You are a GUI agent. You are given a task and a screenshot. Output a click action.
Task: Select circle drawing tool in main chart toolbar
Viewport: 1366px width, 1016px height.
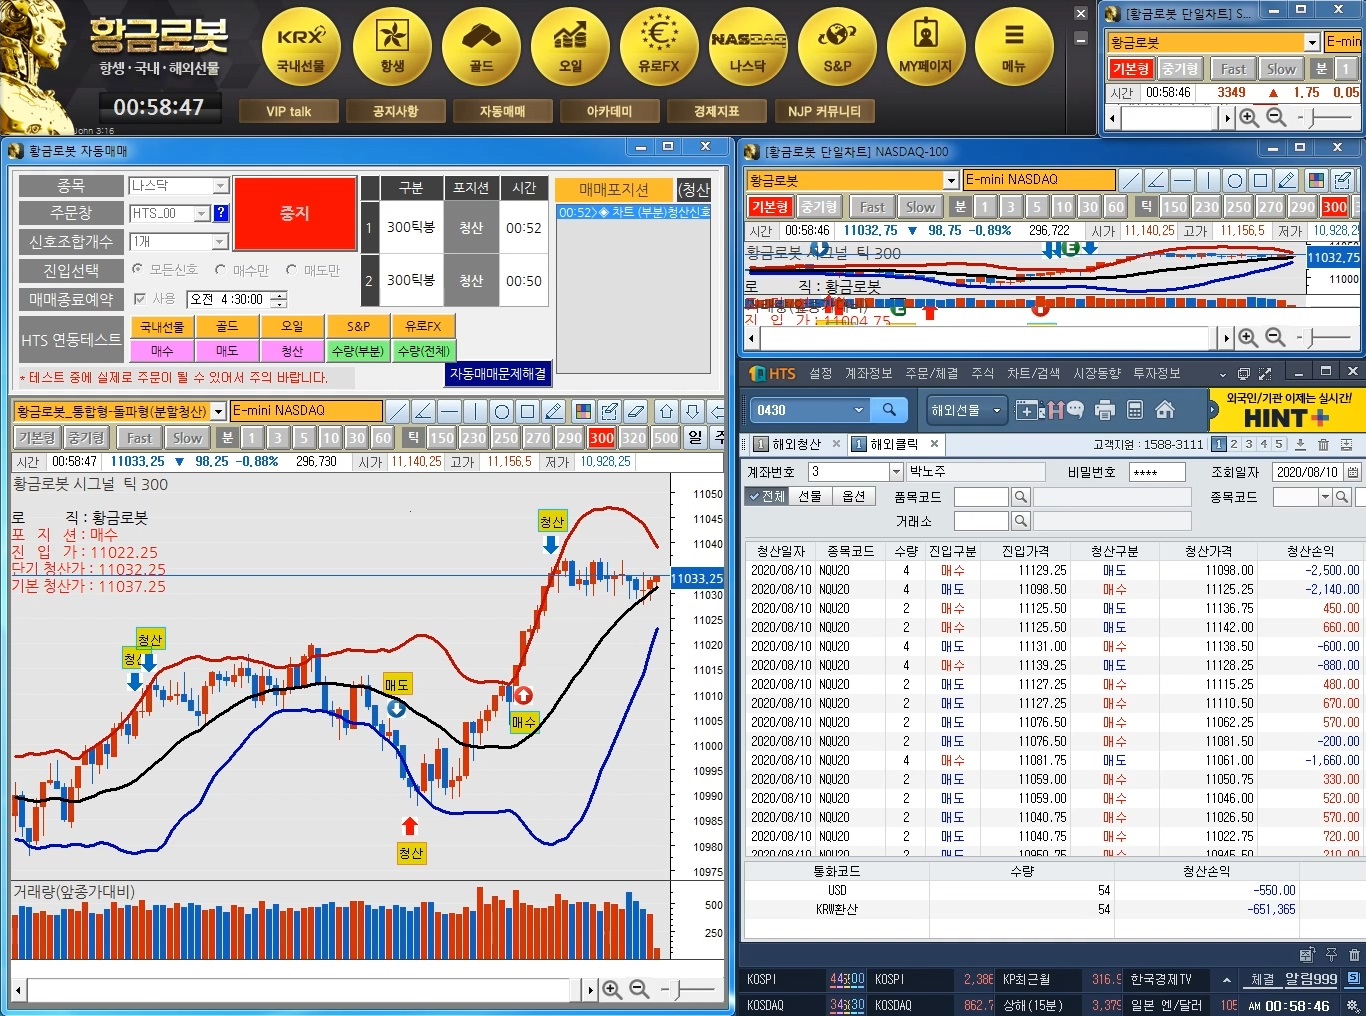point(501,411)
